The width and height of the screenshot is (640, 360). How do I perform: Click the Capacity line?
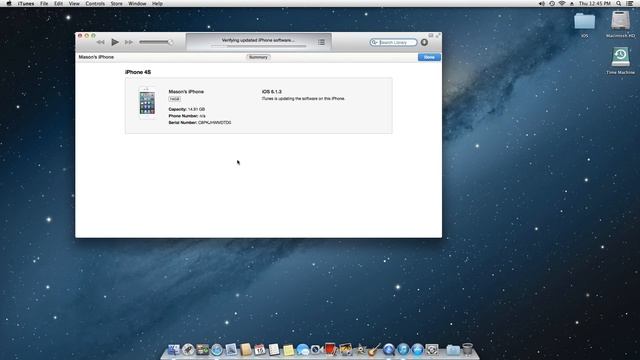click(187, 109)
